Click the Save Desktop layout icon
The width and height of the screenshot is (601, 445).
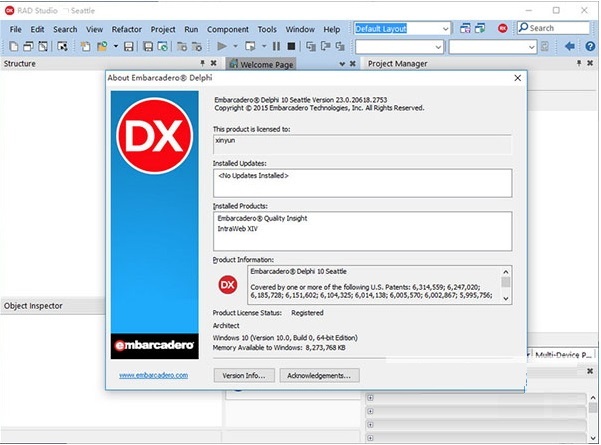click(x=465, y=28)
